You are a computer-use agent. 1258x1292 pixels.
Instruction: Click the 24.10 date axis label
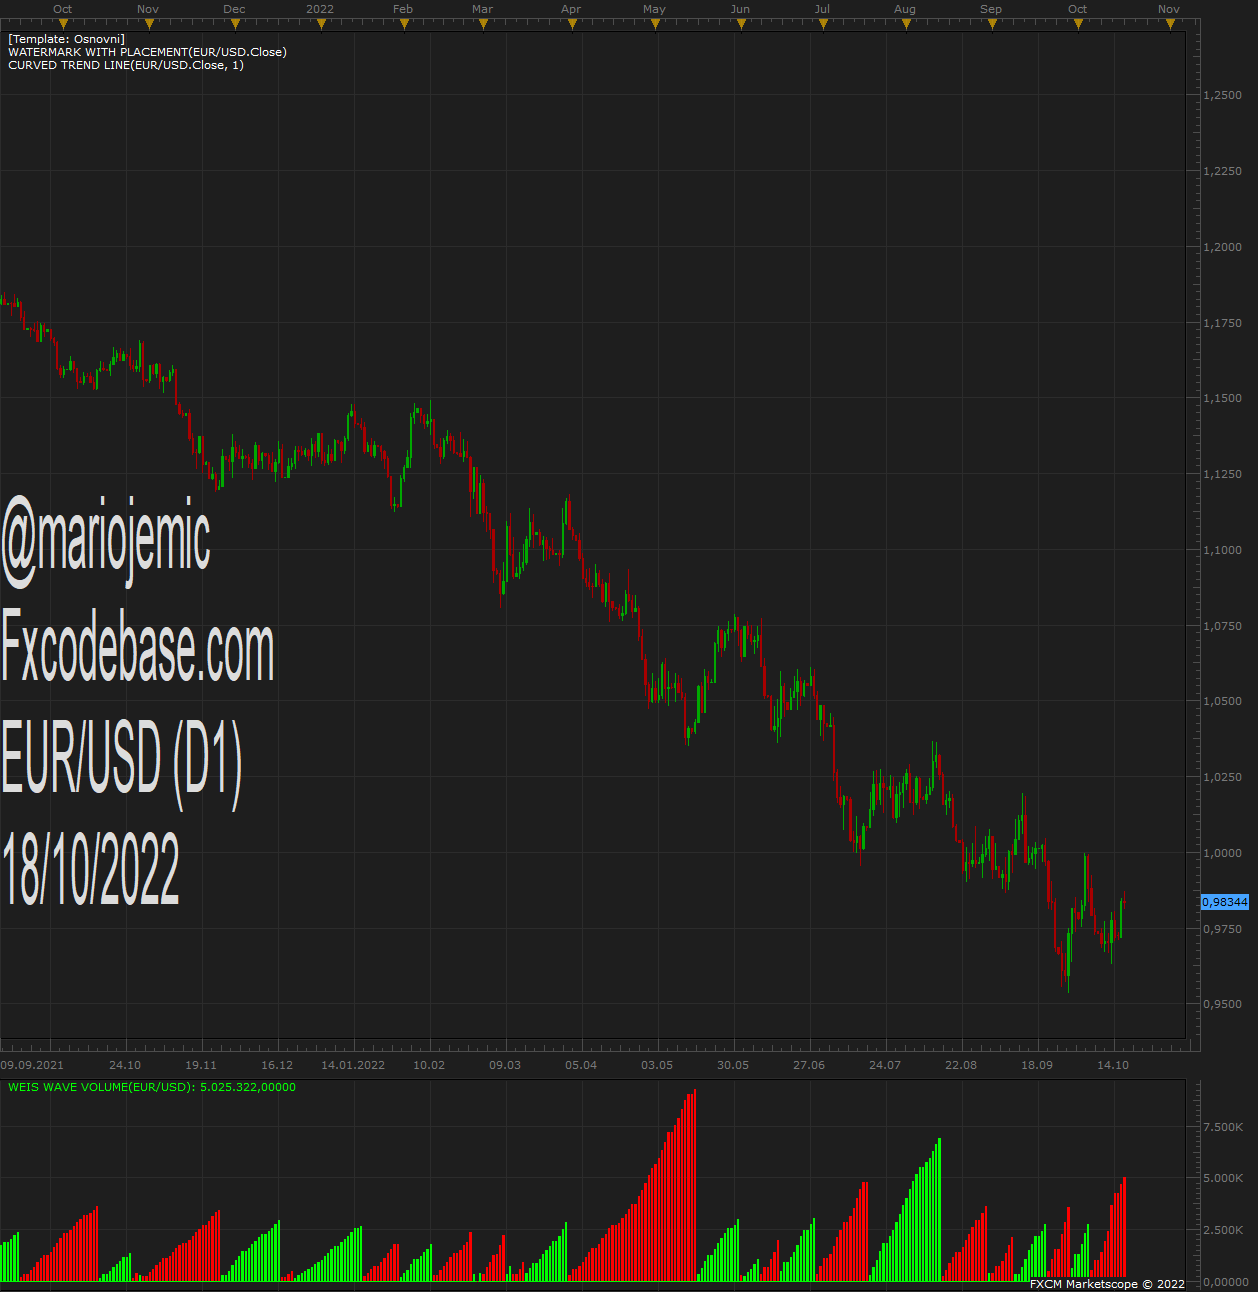tap(125, 1065)
